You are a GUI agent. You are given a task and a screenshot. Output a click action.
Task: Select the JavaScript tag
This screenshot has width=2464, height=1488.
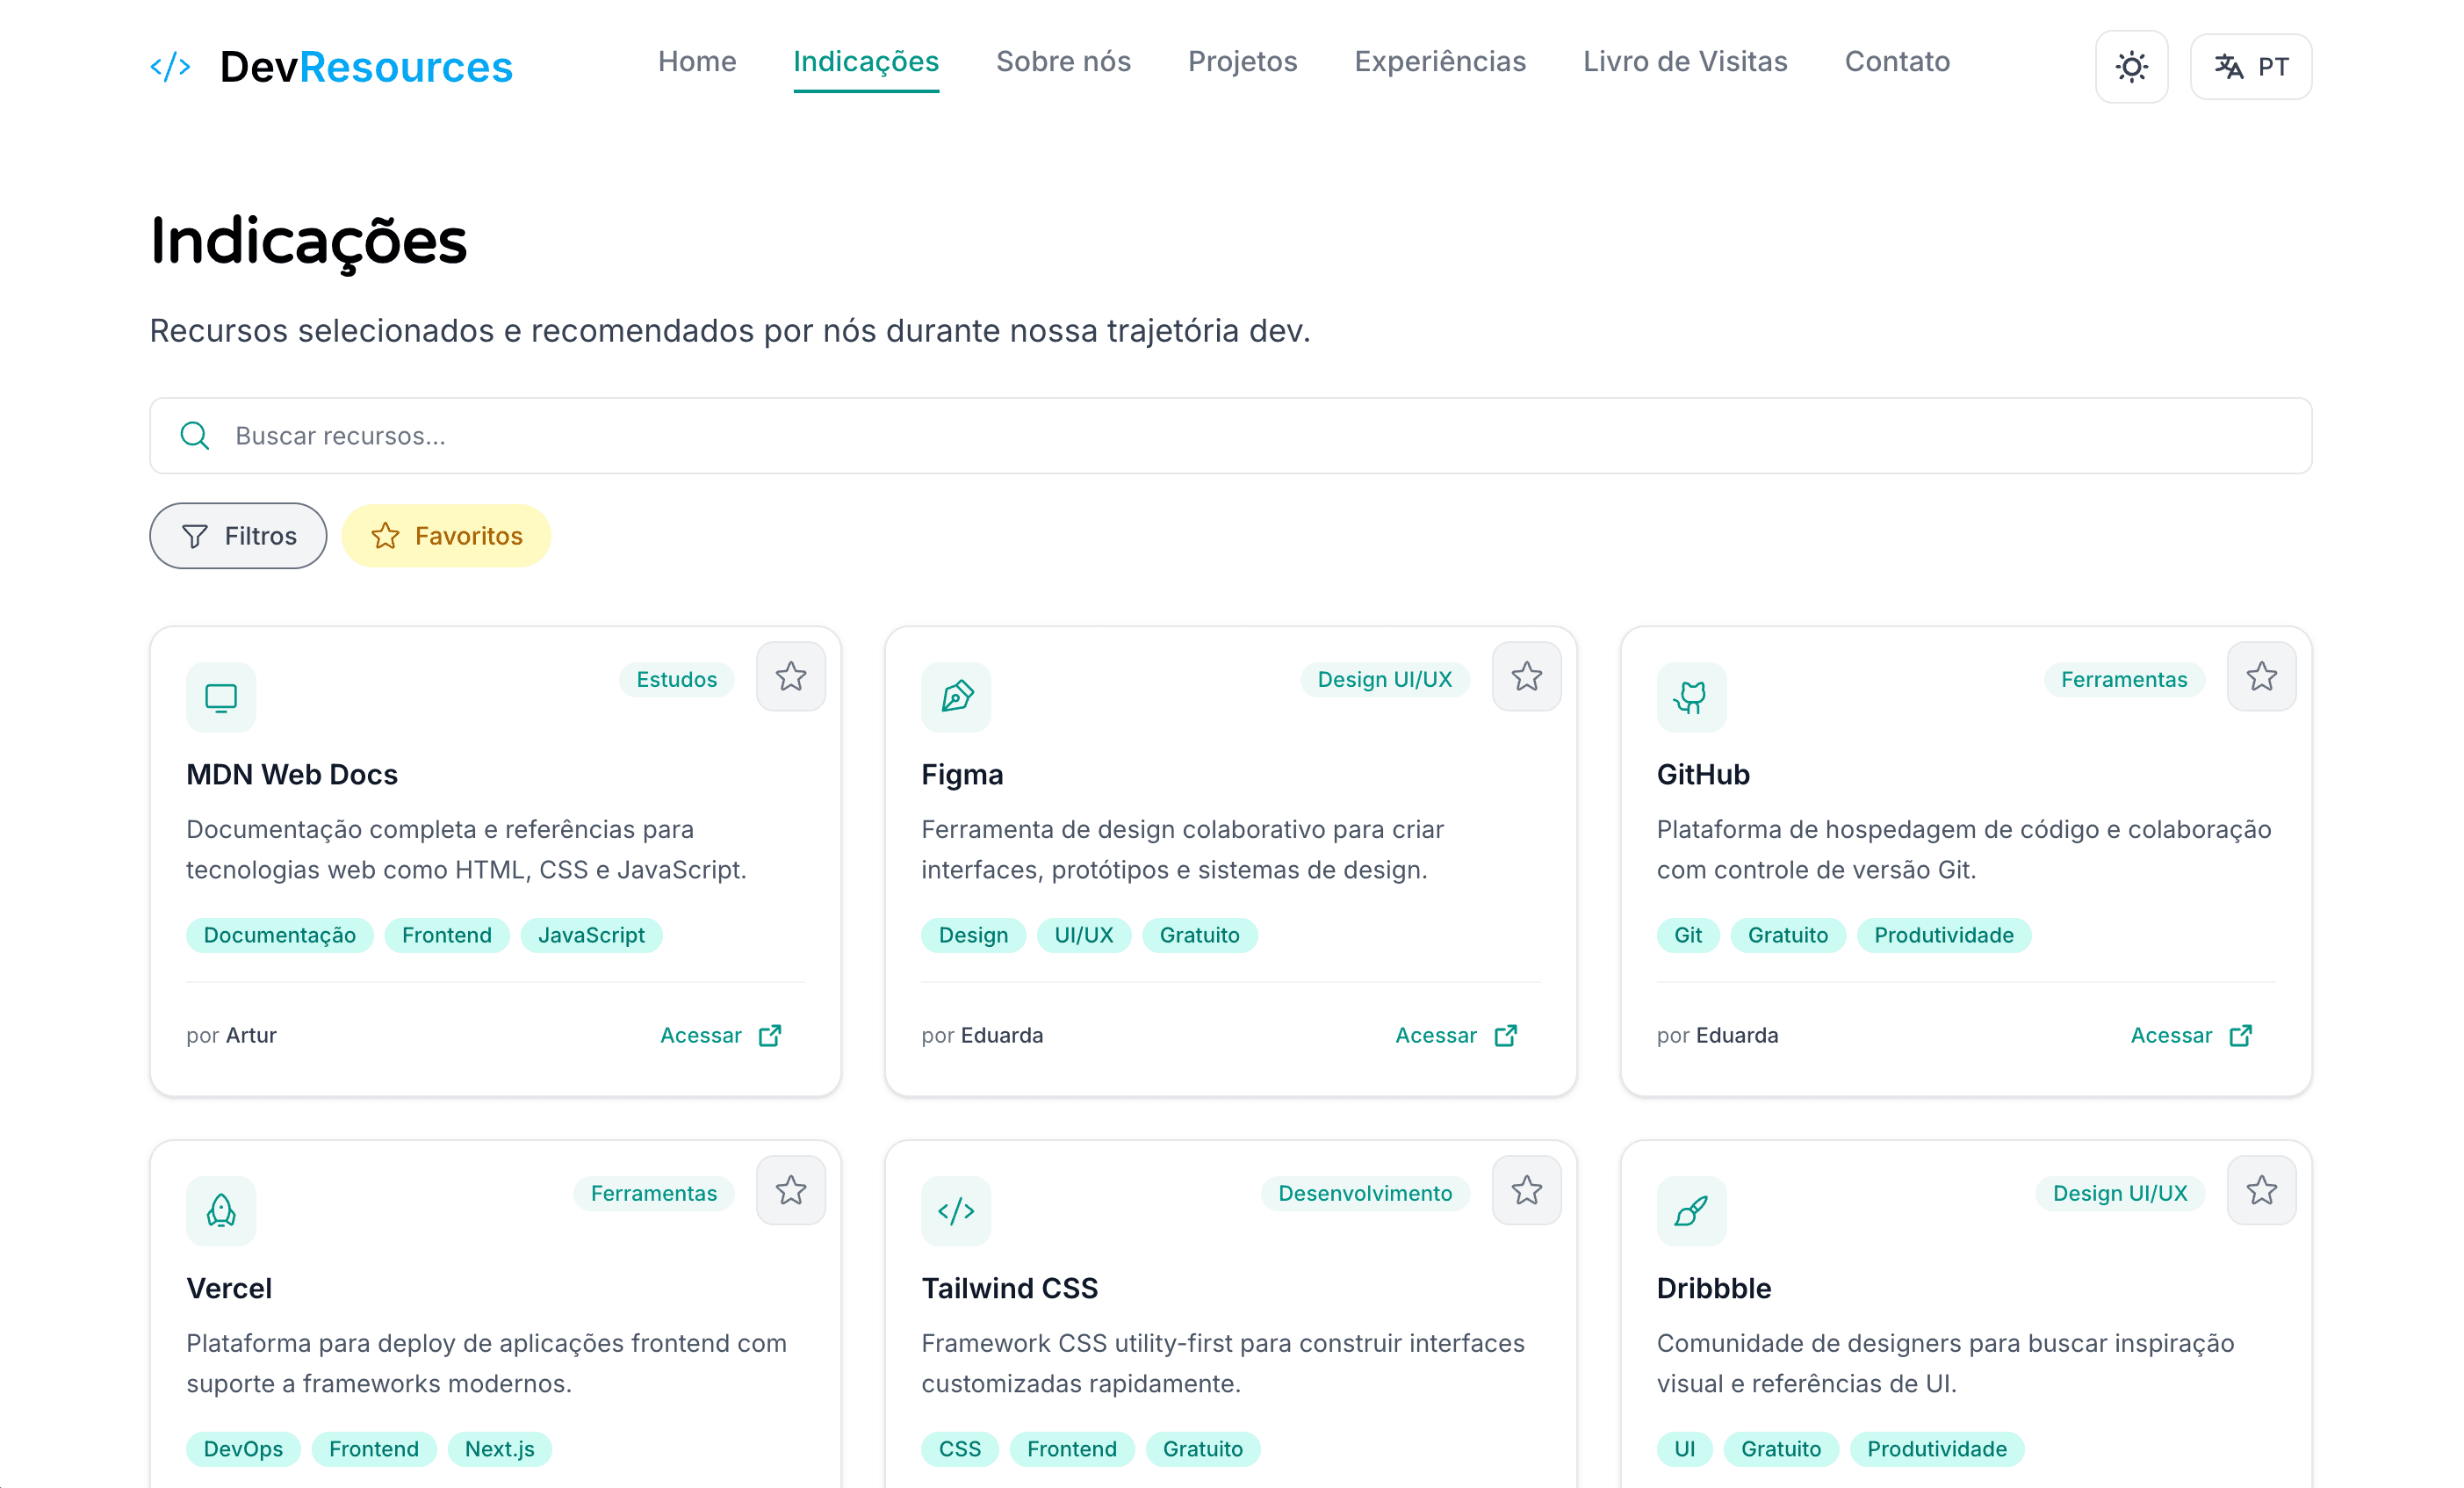pyautogui.click(x=591, y=936)
